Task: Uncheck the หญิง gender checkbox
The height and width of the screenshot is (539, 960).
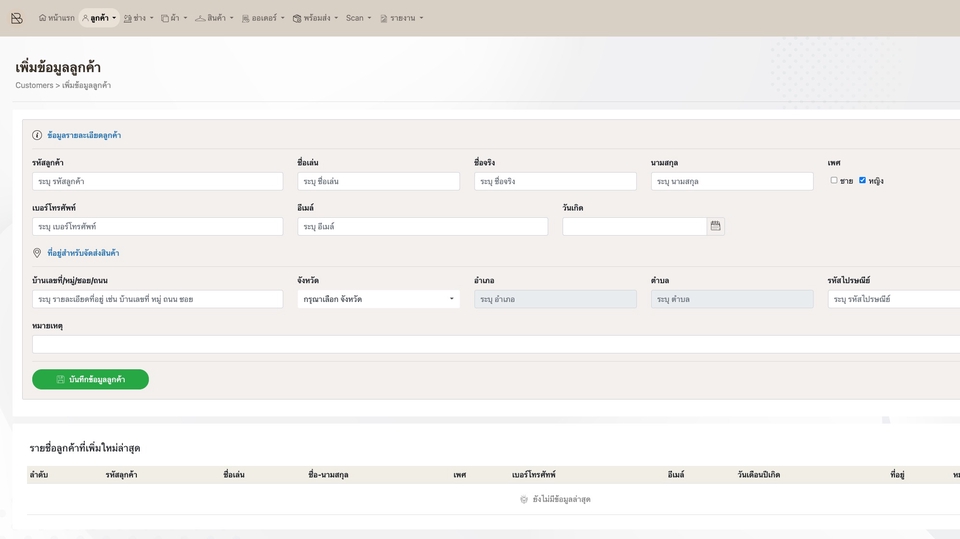Action: (x=862, y=181)
